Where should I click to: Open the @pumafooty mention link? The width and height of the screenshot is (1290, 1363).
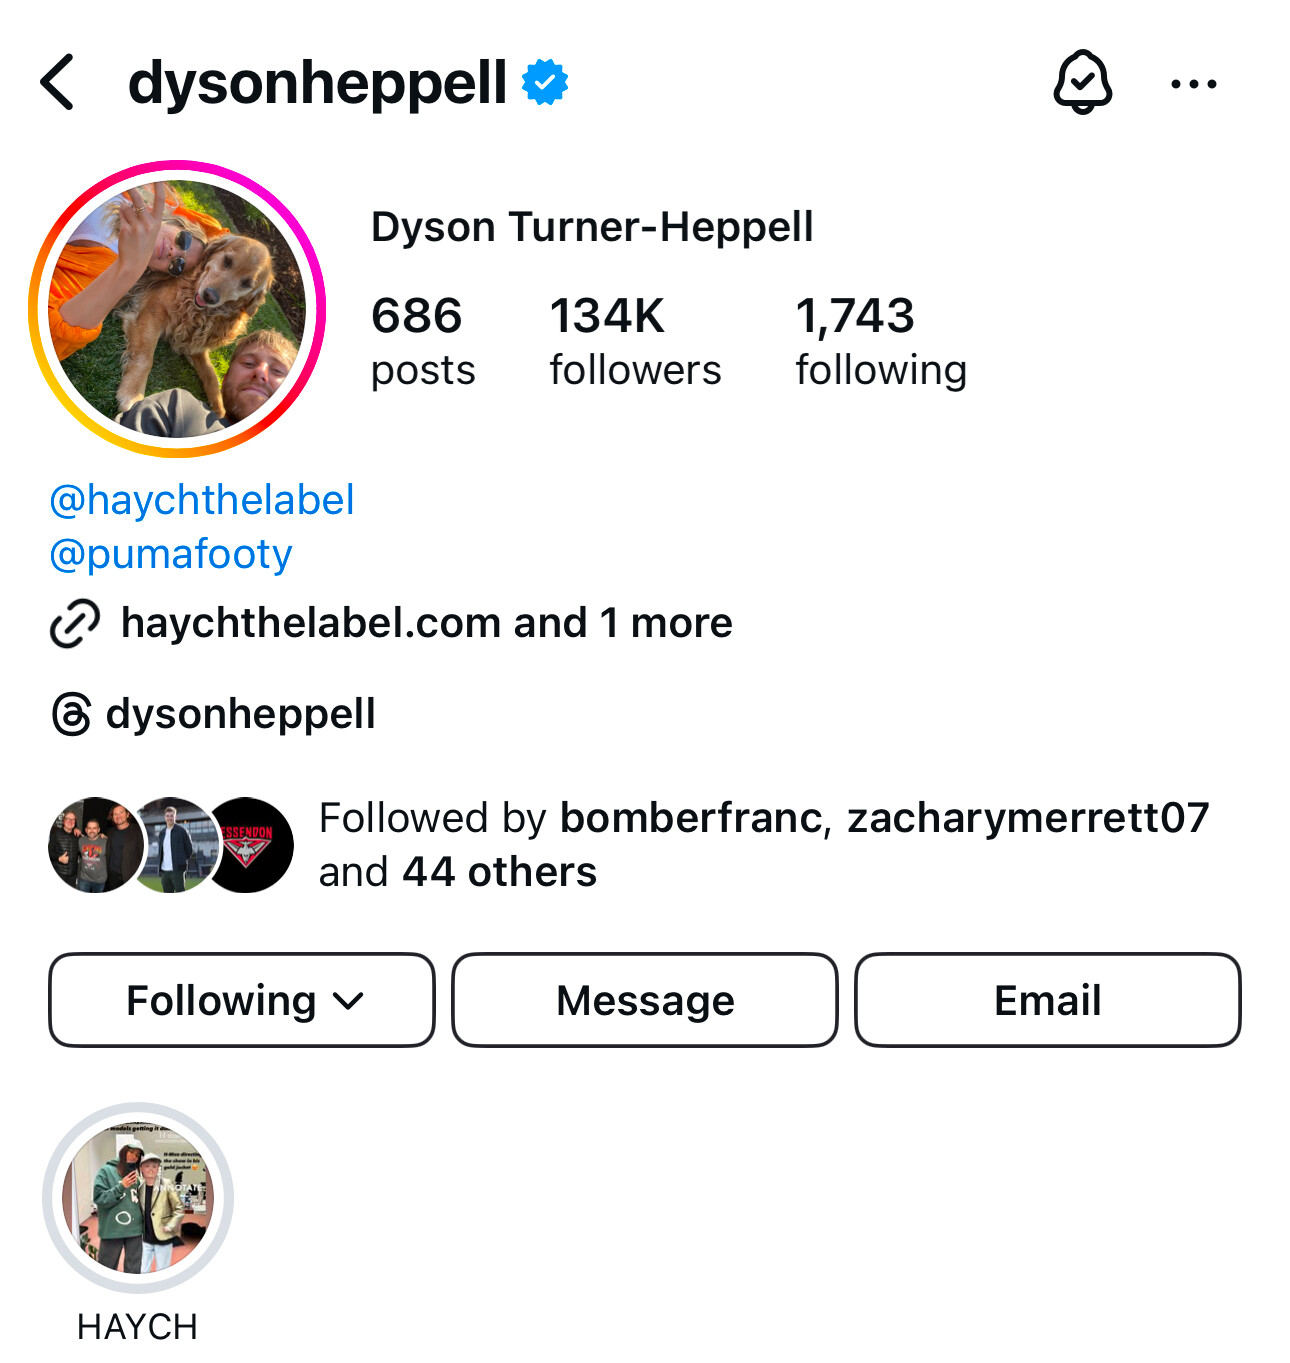pyautogui.click(x=171, y=554)
